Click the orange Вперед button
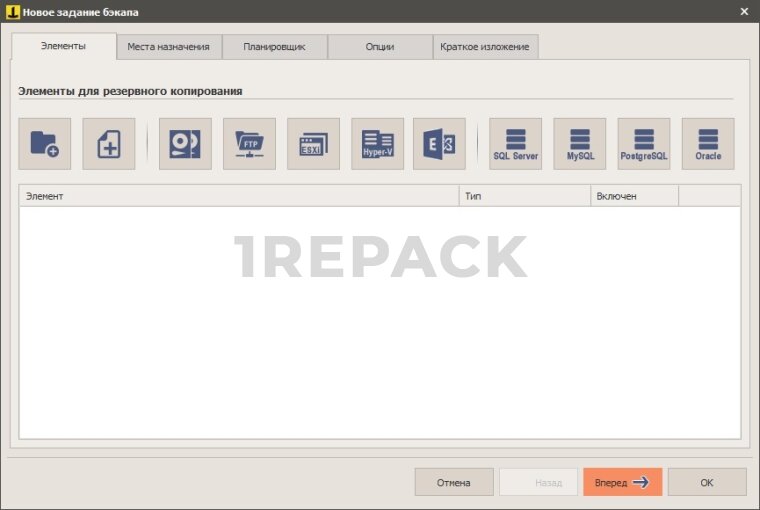Image resolution: width=760 pixels, height=510 pixels. pos(622,482)
